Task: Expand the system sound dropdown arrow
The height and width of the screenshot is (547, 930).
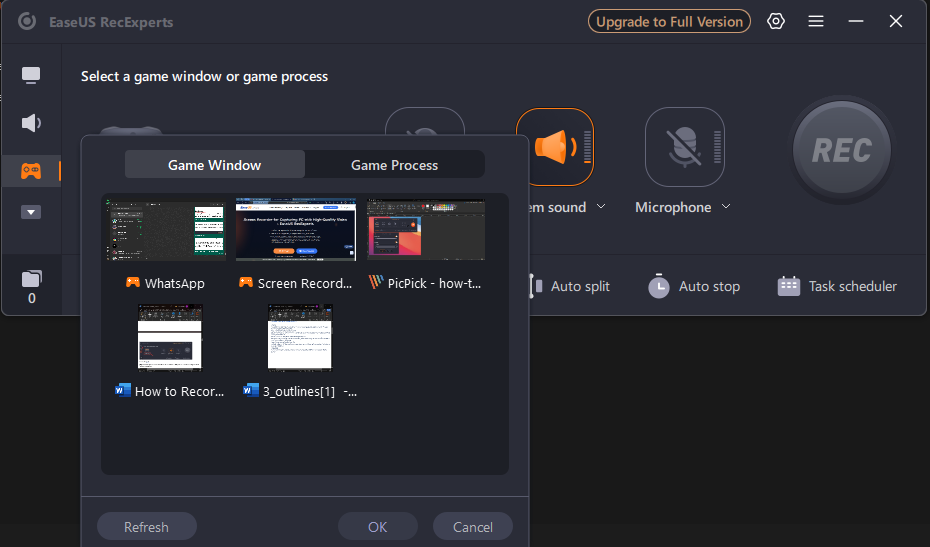Action: [x=601, y=207]
